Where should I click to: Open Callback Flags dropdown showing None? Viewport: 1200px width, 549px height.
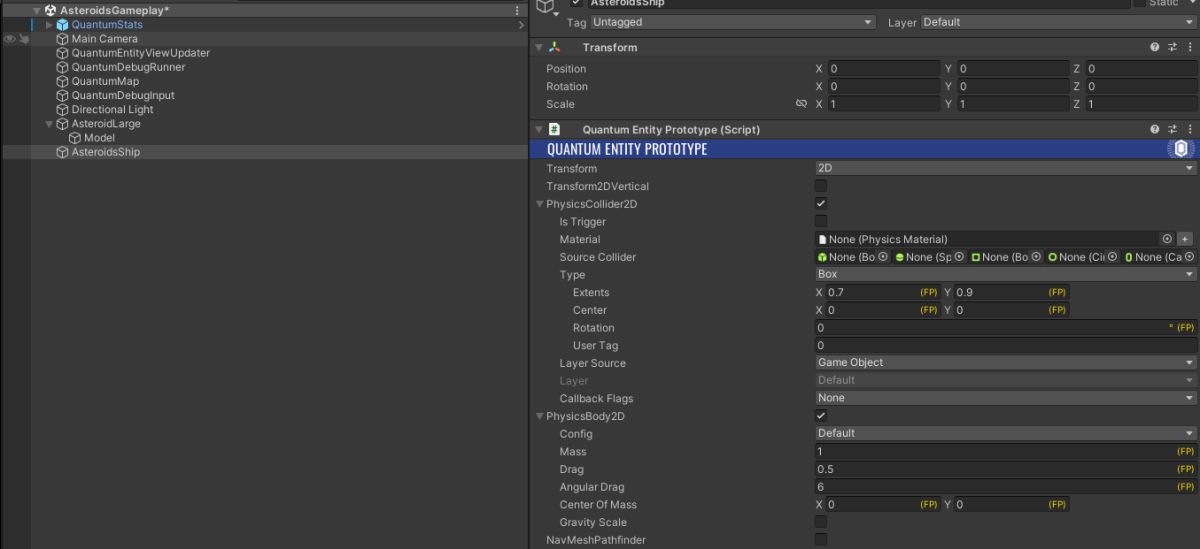(x=1006, y=398)
